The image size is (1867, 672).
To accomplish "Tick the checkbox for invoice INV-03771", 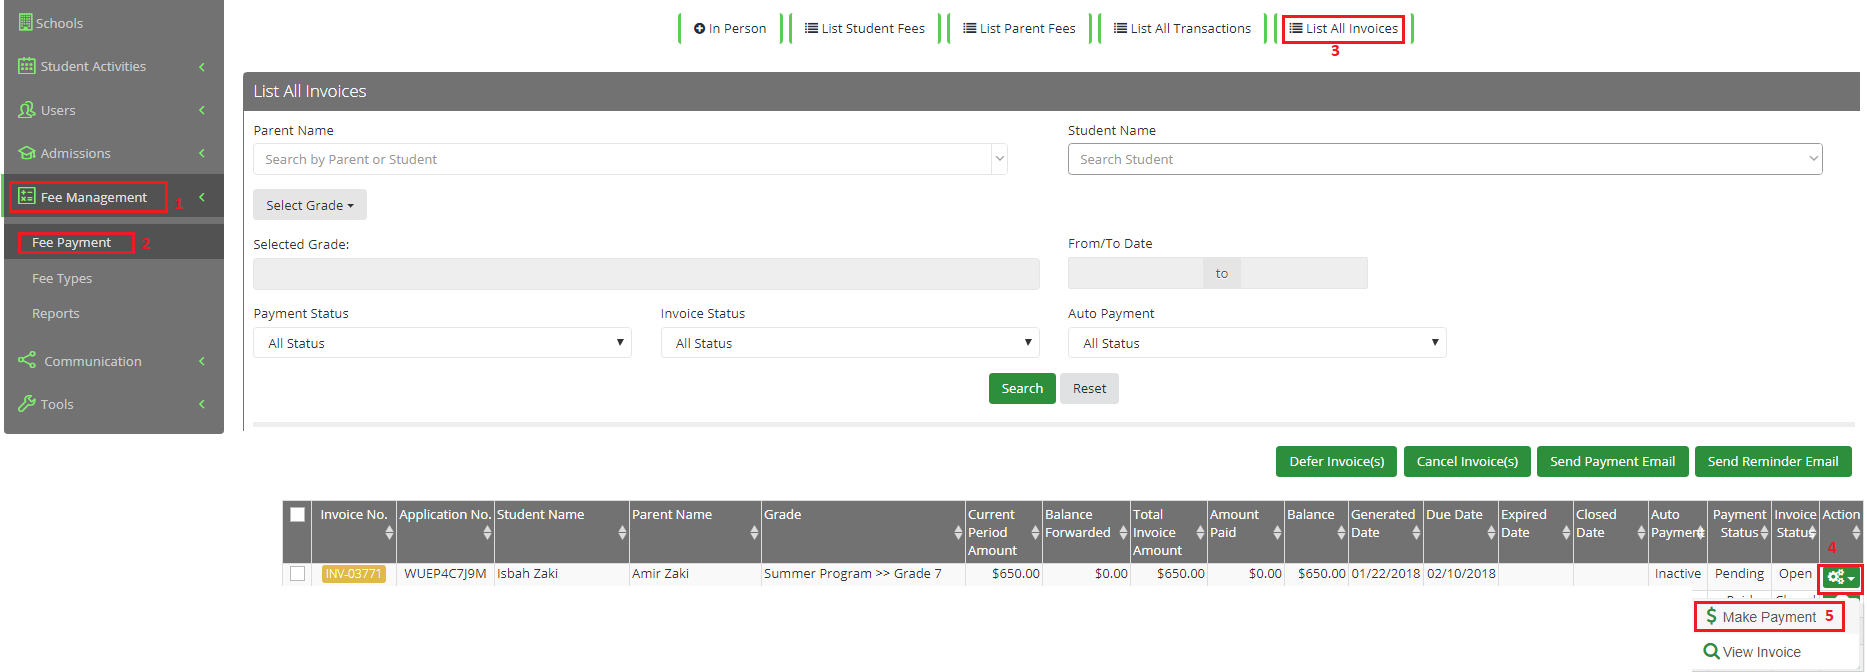I will click(297, 573).
